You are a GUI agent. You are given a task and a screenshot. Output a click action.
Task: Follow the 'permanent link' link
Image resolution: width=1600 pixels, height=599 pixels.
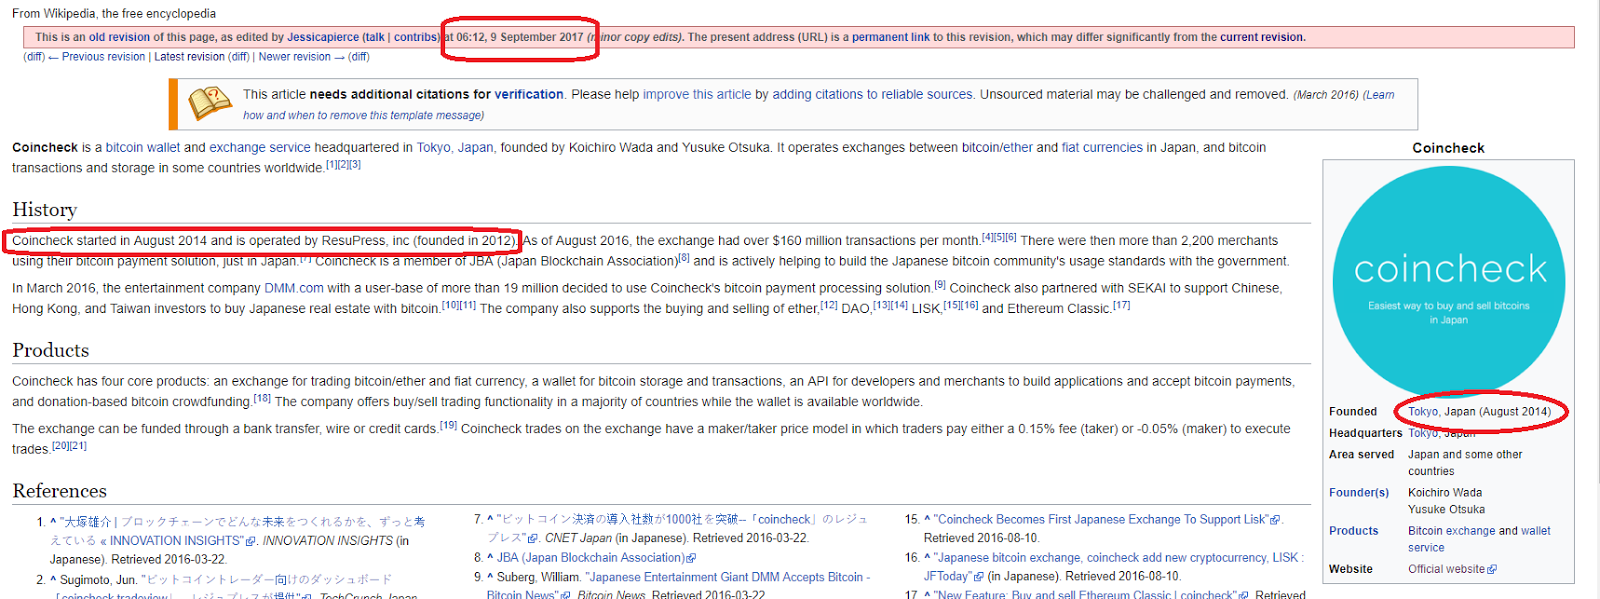click(890, 37)
